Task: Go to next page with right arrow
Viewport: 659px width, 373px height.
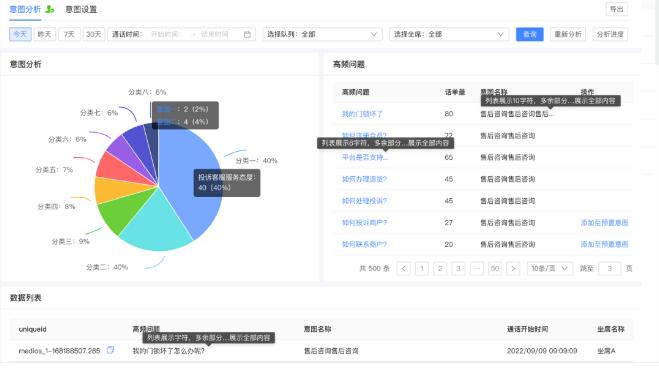Action: pos(513,268)
